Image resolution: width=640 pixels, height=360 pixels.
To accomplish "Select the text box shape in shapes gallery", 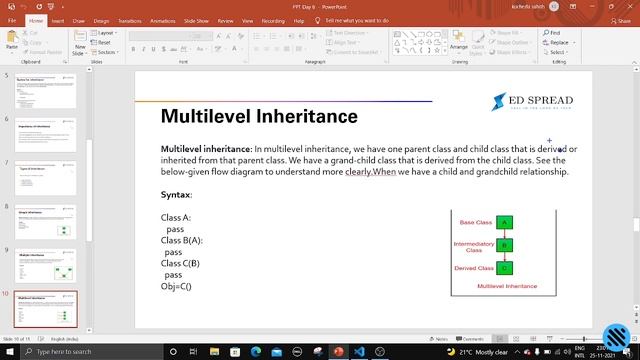I will [397, 34].
